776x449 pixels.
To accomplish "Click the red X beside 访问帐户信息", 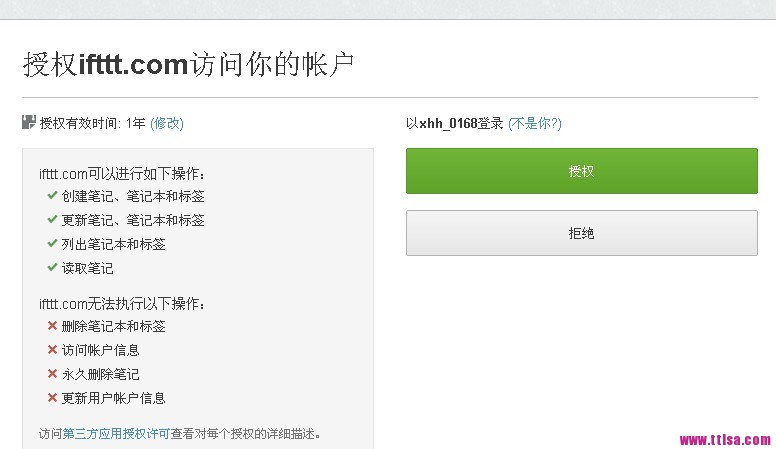I will pos(52,350).
